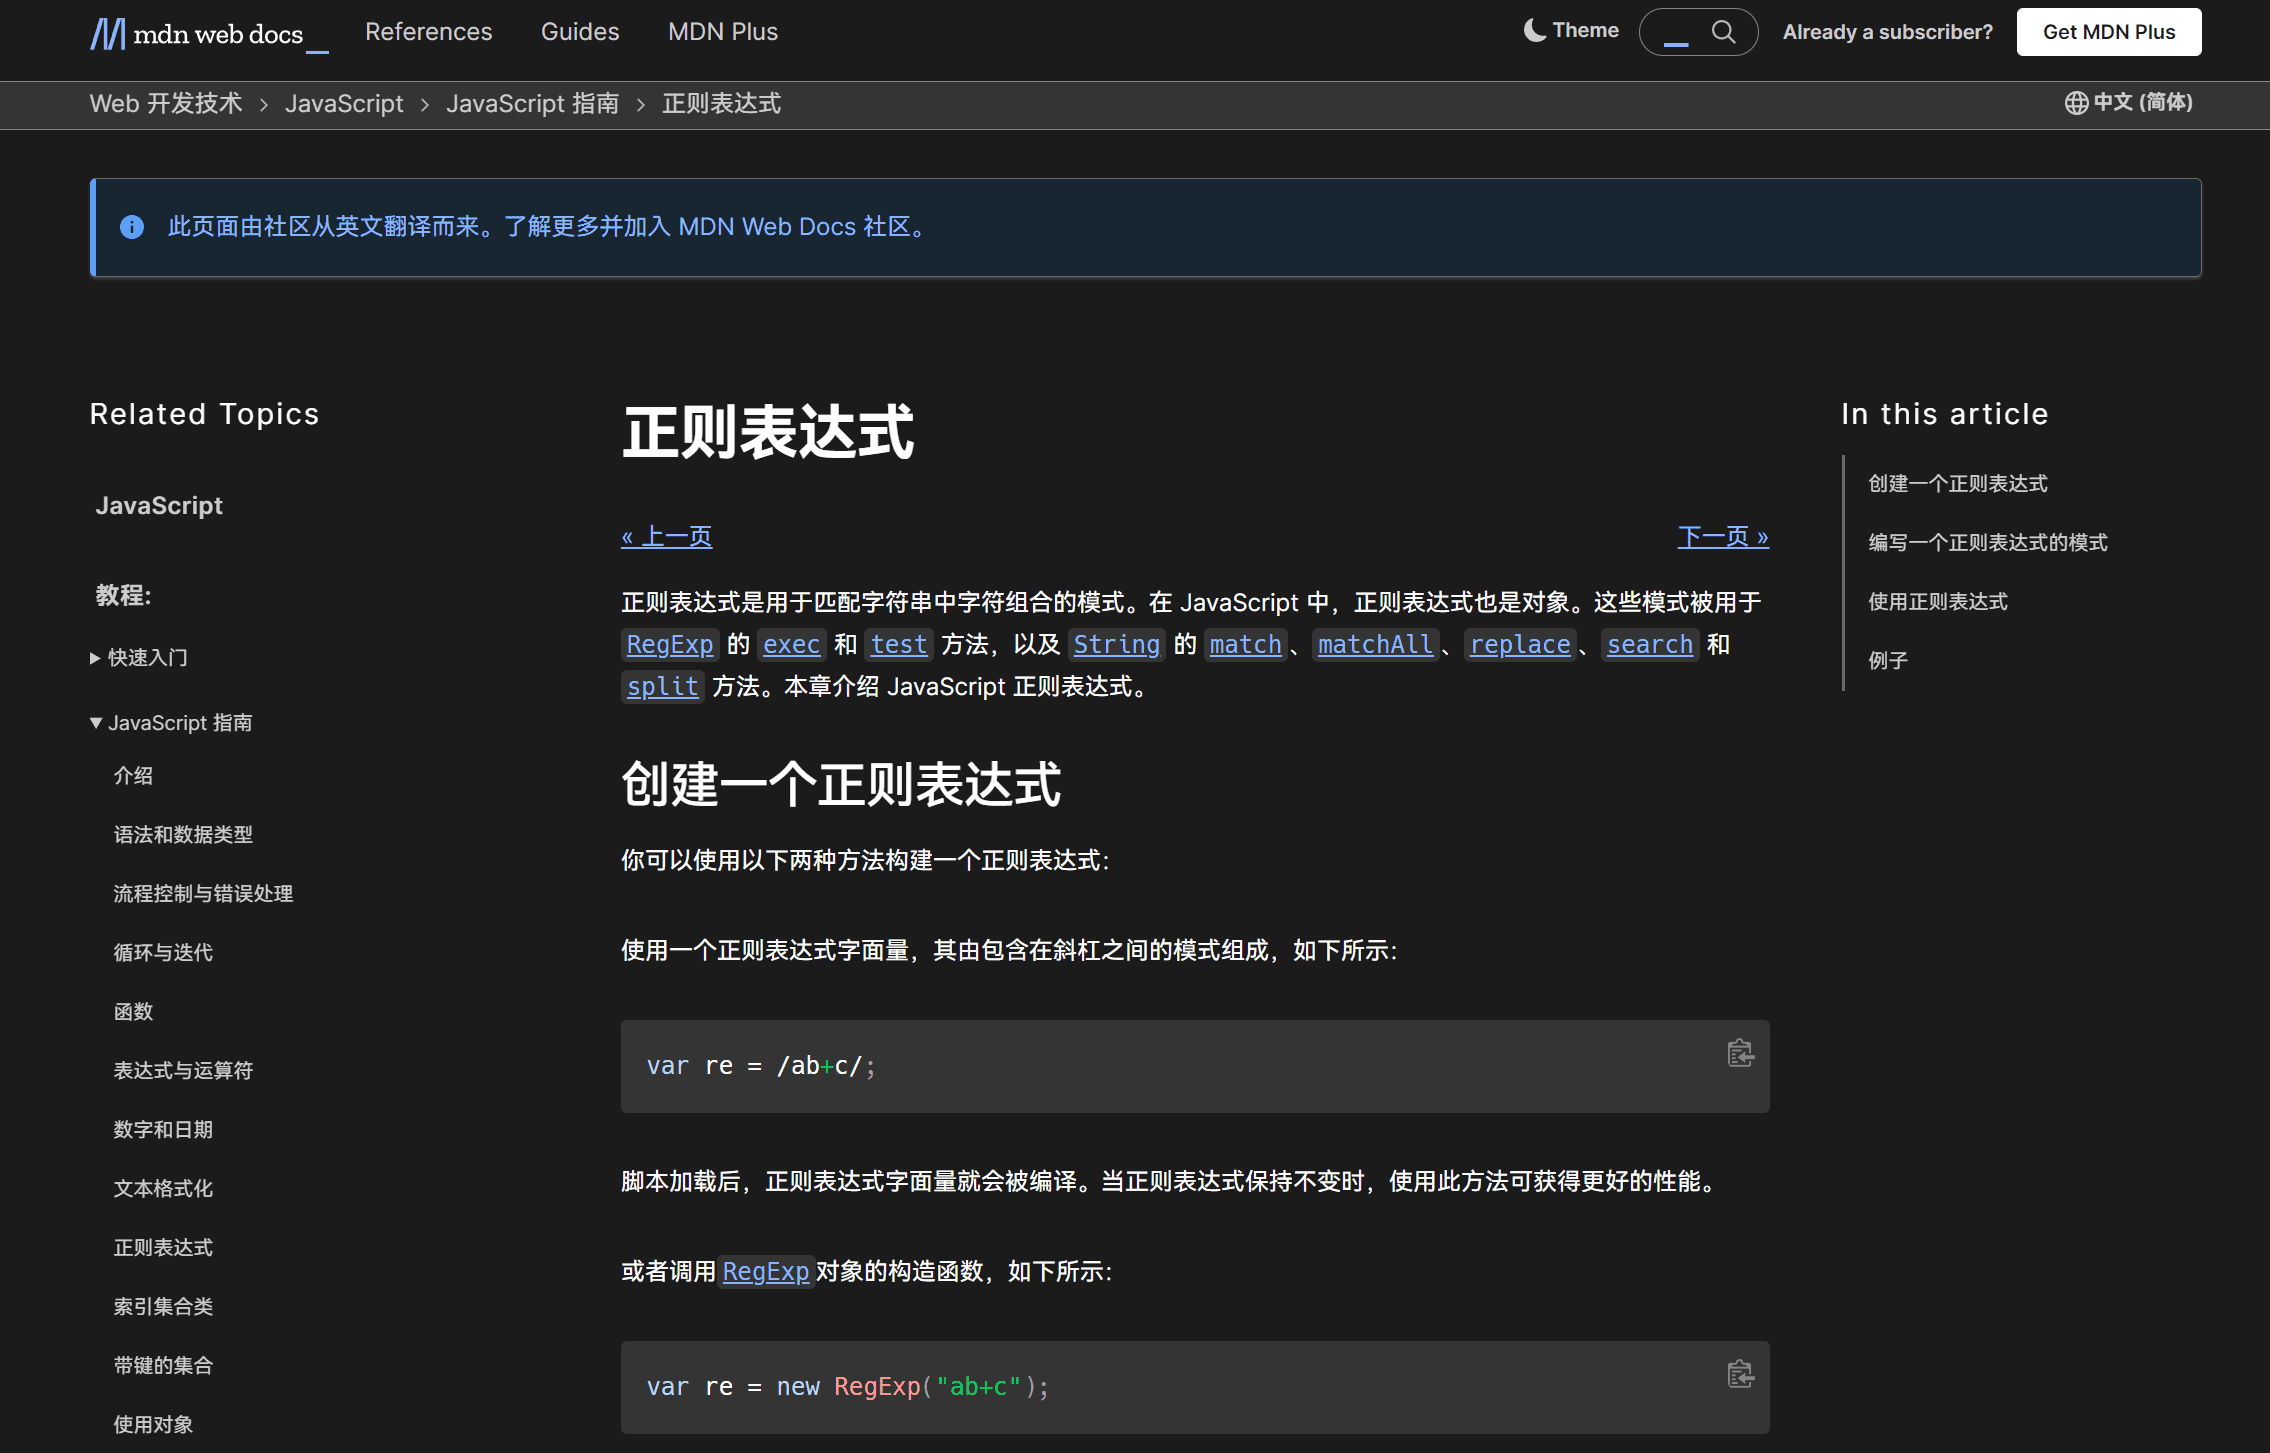2270x1453 pixels.
Task: Click the Get MDN Plus button
Action: (2108, 32)
